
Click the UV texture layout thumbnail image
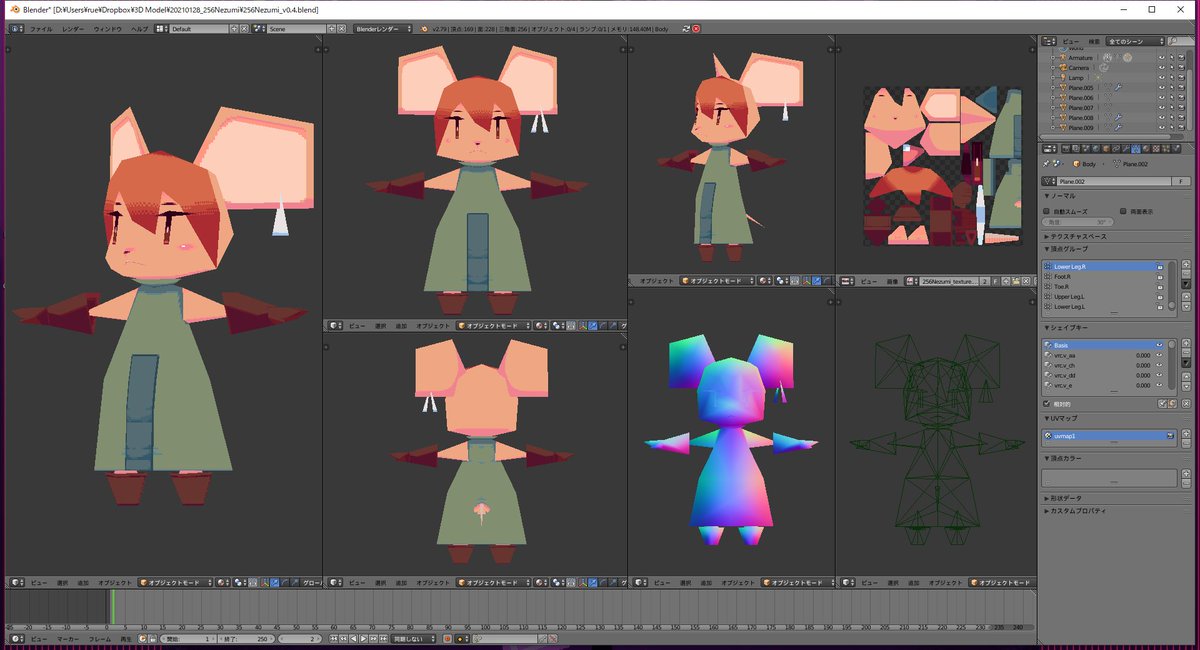tap(943, 166)
